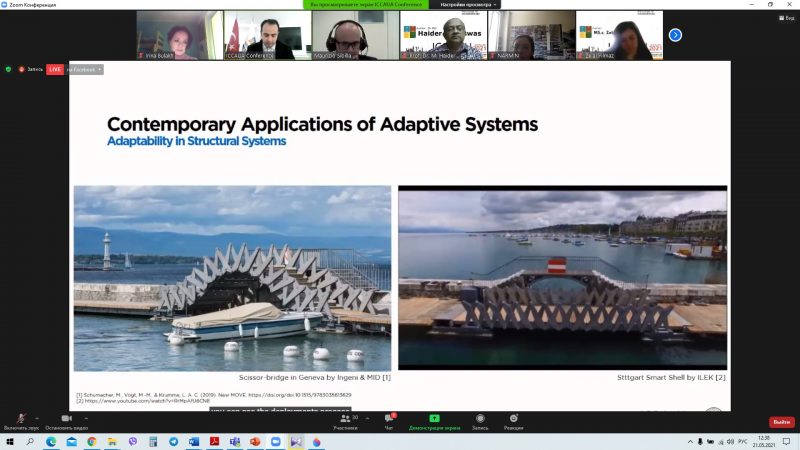Click the 'Adaptability in Structural Systems' subtitle
The image size is (800, 450).
click(196, 141)
